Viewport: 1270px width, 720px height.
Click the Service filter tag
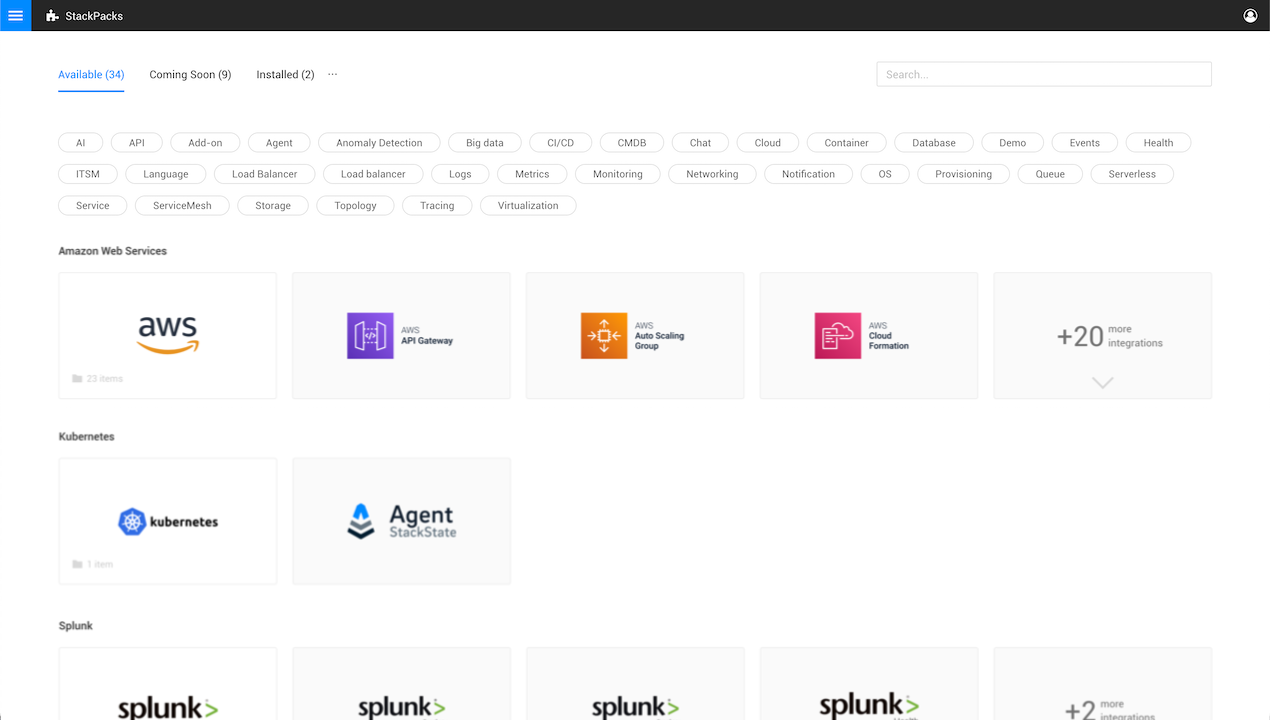[93, 205]
